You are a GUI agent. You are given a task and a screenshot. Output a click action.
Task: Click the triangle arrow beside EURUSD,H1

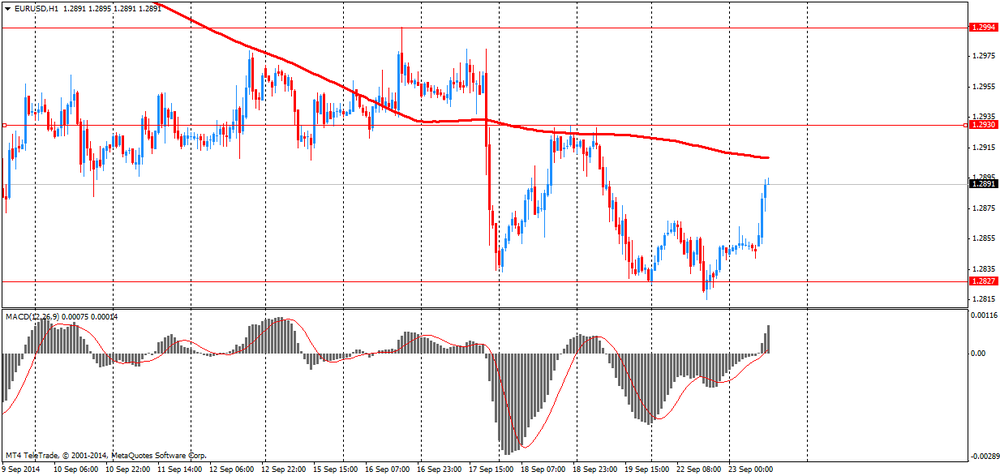tap(7, 9)
